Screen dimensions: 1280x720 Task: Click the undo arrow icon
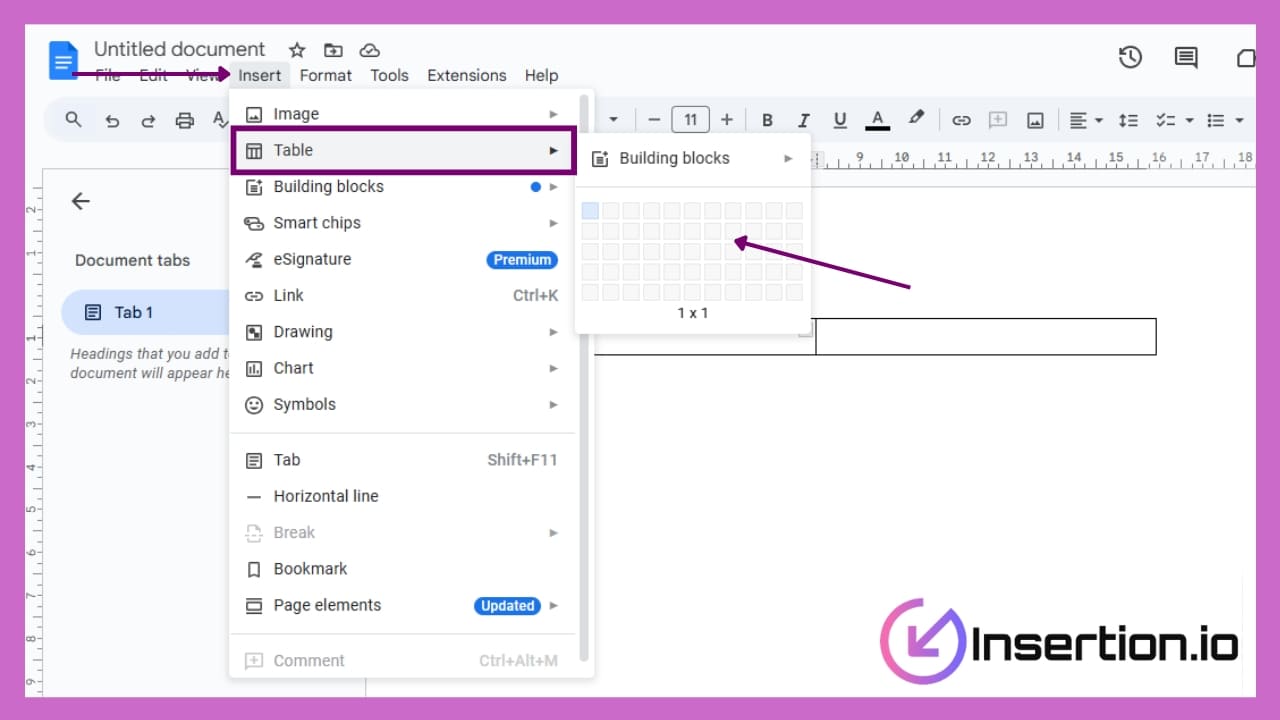(x=112, y=120)
